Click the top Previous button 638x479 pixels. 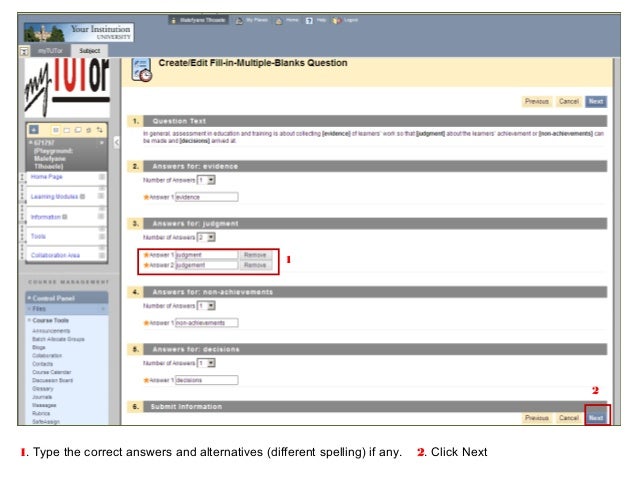click(x=537, y=101)
